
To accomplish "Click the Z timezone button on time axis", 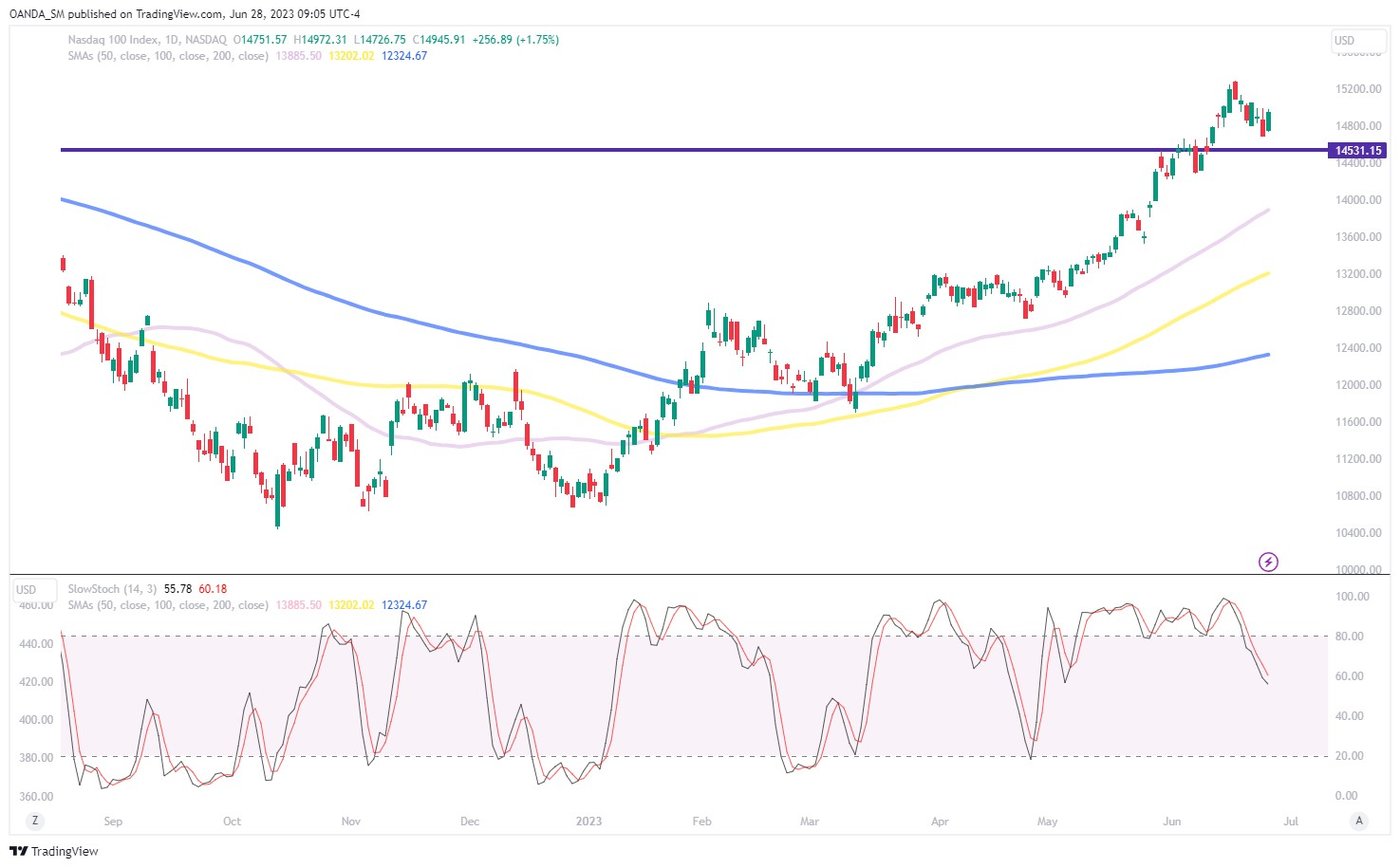I will [x=35, y=820].
